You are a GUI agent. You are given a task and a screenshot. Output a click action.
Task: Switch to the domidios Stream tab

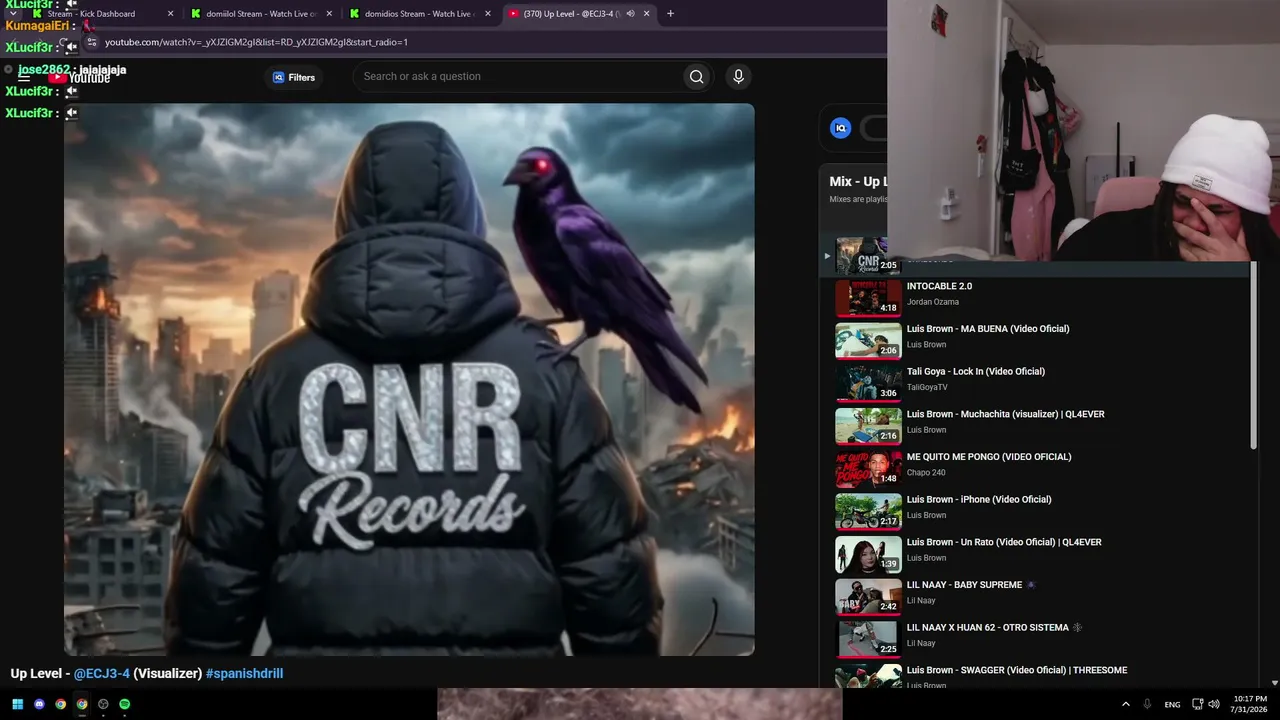420,14
